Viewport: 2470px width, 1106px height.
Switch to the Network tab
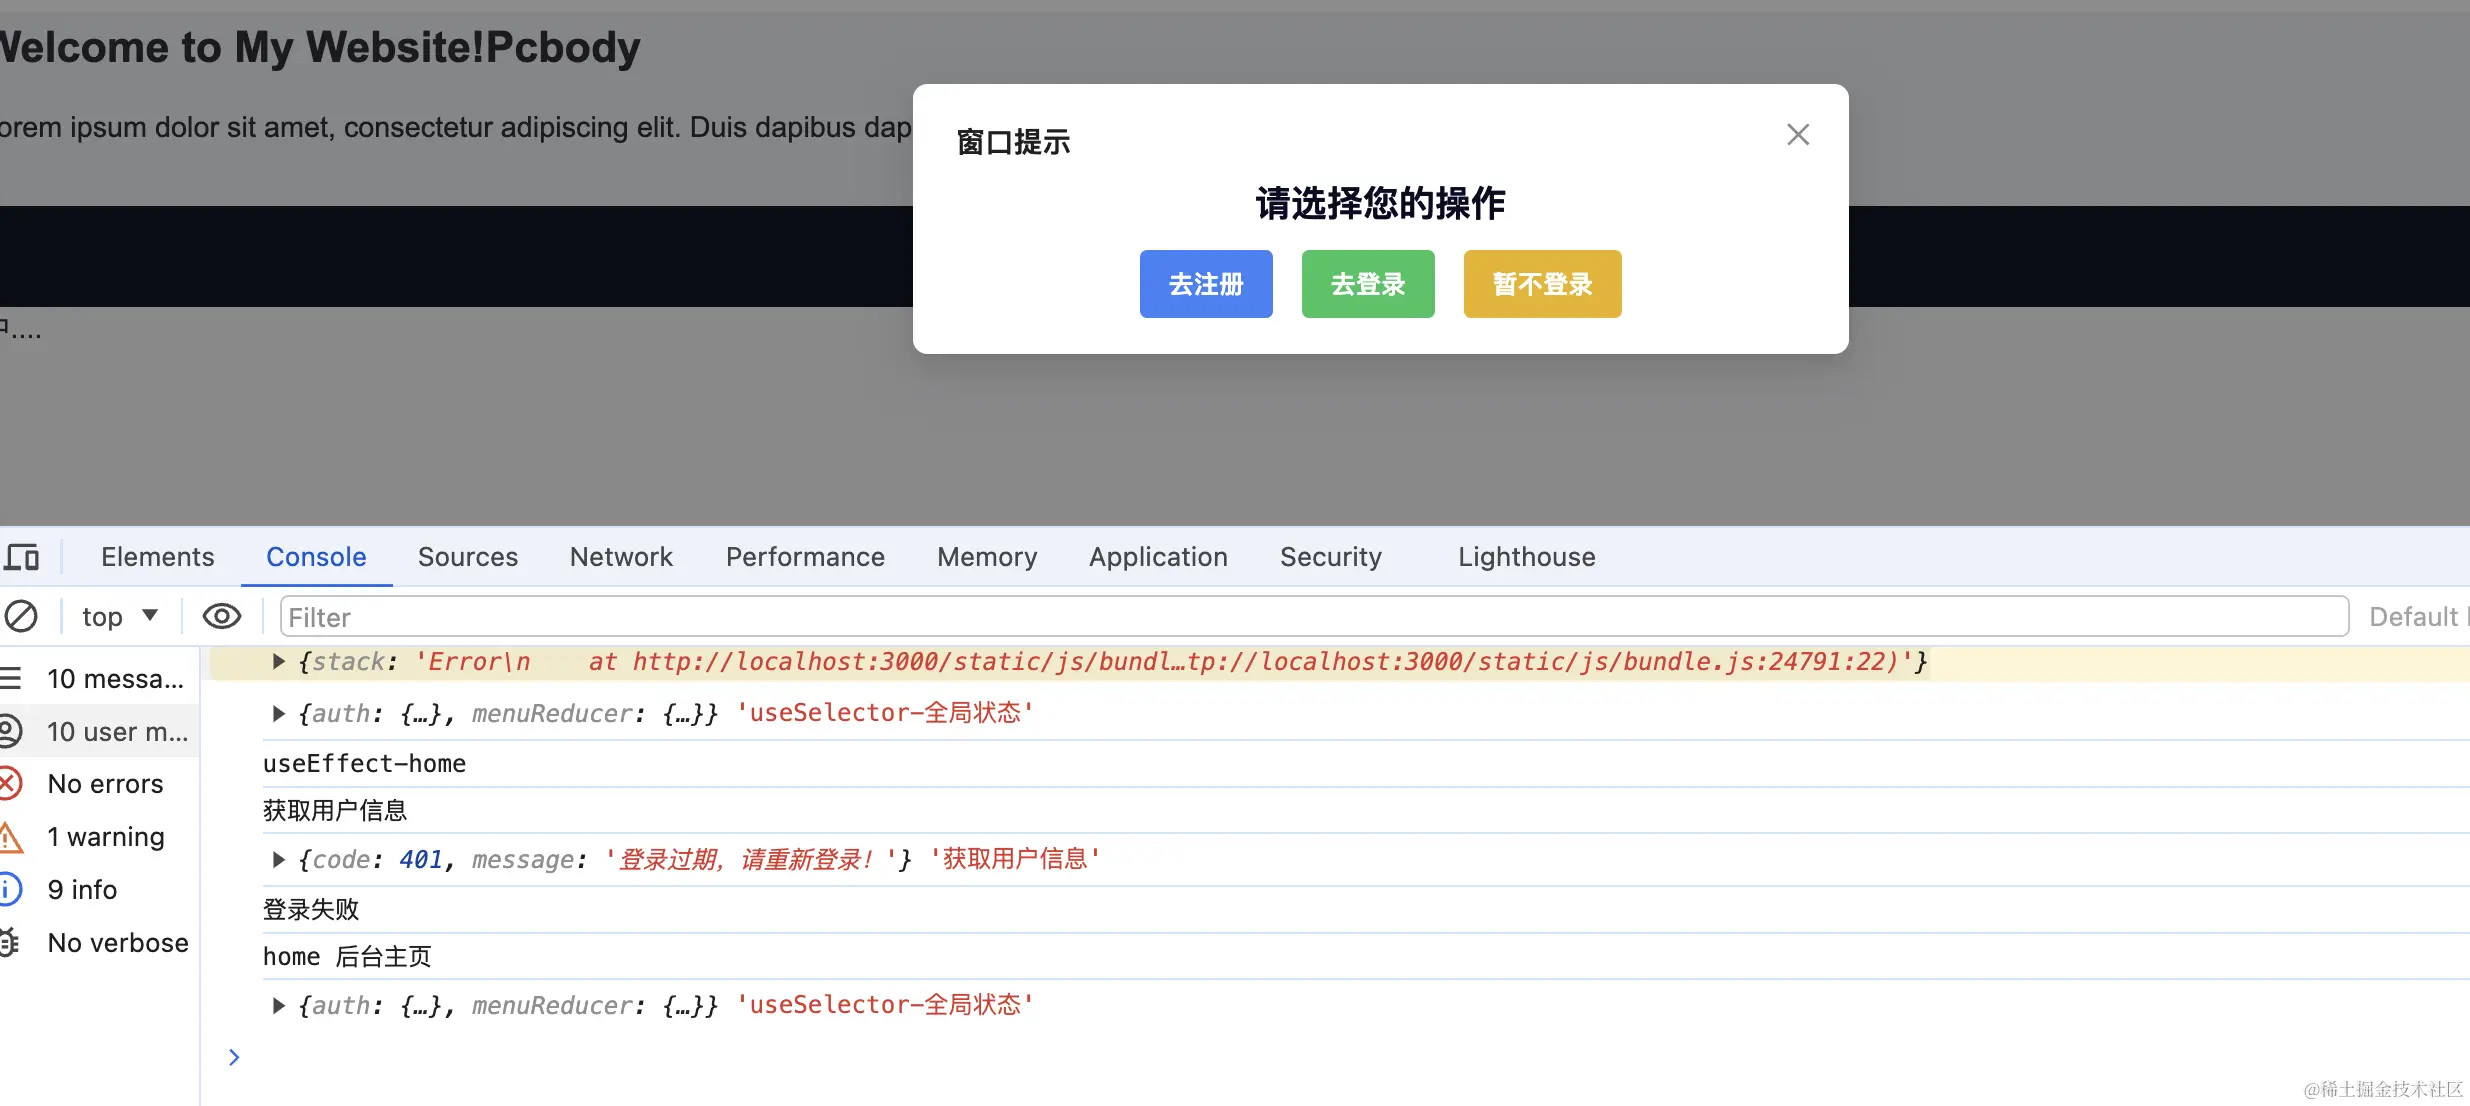coord(621,557)
